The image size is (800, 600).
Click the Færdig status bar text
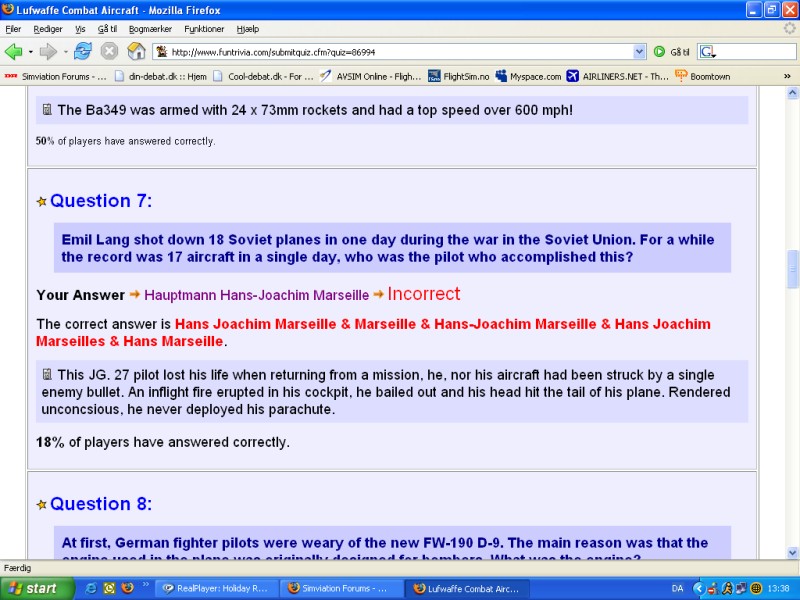tap(17, 567)
